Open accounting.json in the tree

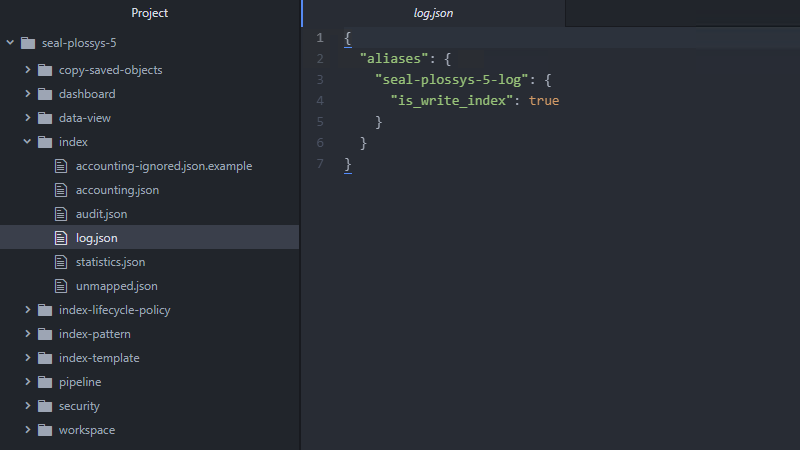pyautogui.click(x=117, y=190)
